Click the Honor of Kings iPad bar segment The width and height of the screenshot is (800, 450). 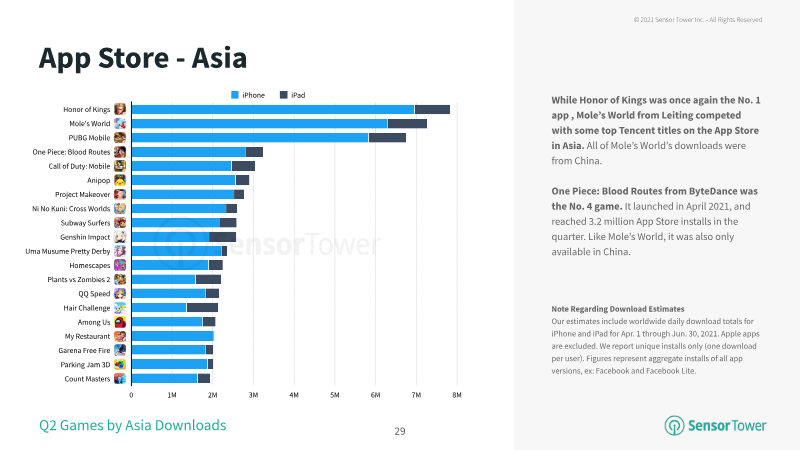tap(432, 109)
